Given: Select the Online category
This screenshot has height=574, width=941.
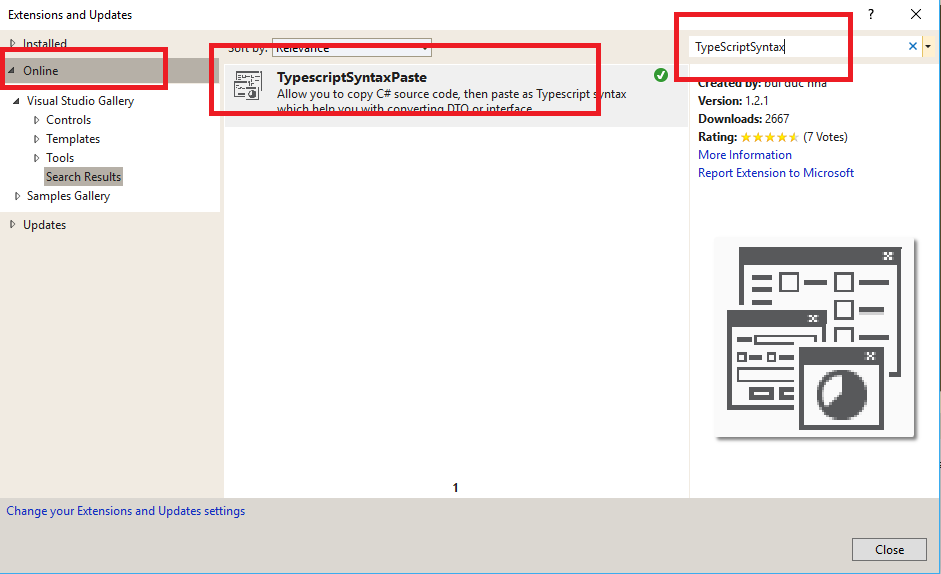Looking at the screenshot, I should (41, 71).
